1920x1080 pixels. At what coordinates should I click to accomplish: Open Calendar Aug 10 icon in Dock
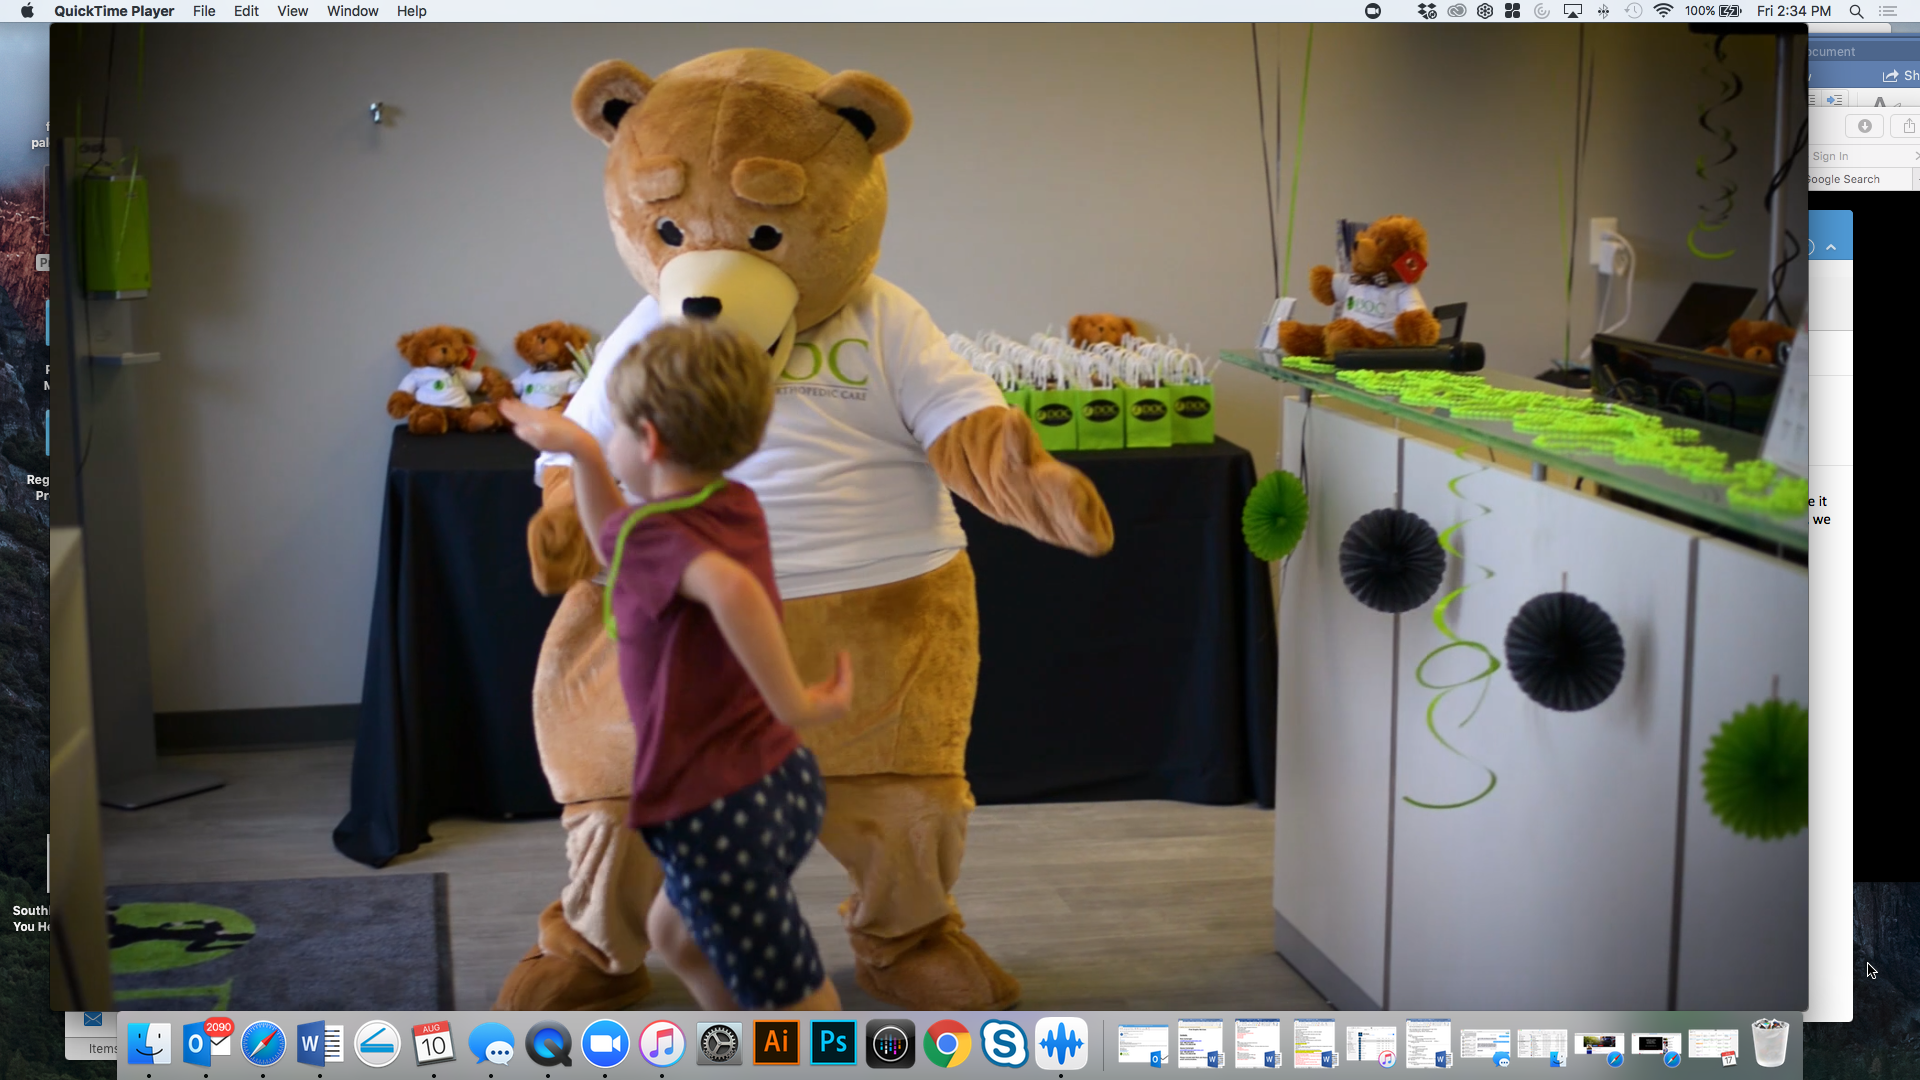pos(433,1044)
